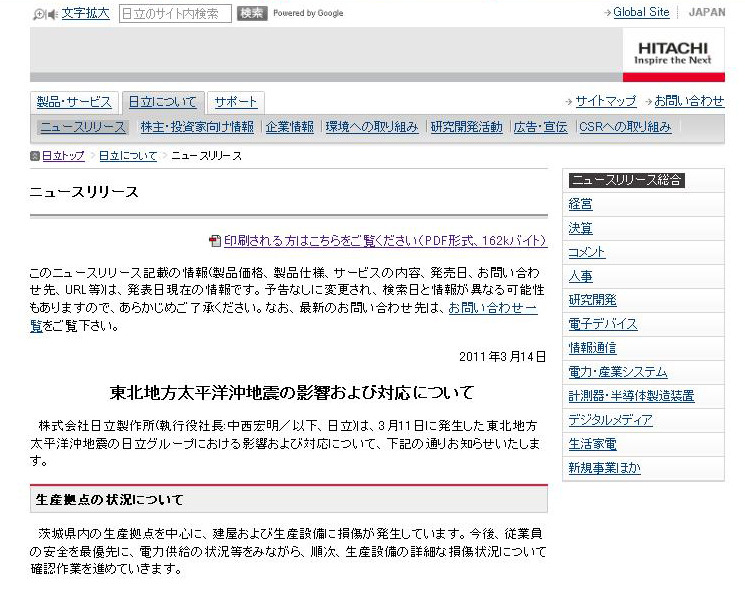Screen dimensions: 745x589
Task: Go to 日立について breadcrumb link
Action: [128, 156]
